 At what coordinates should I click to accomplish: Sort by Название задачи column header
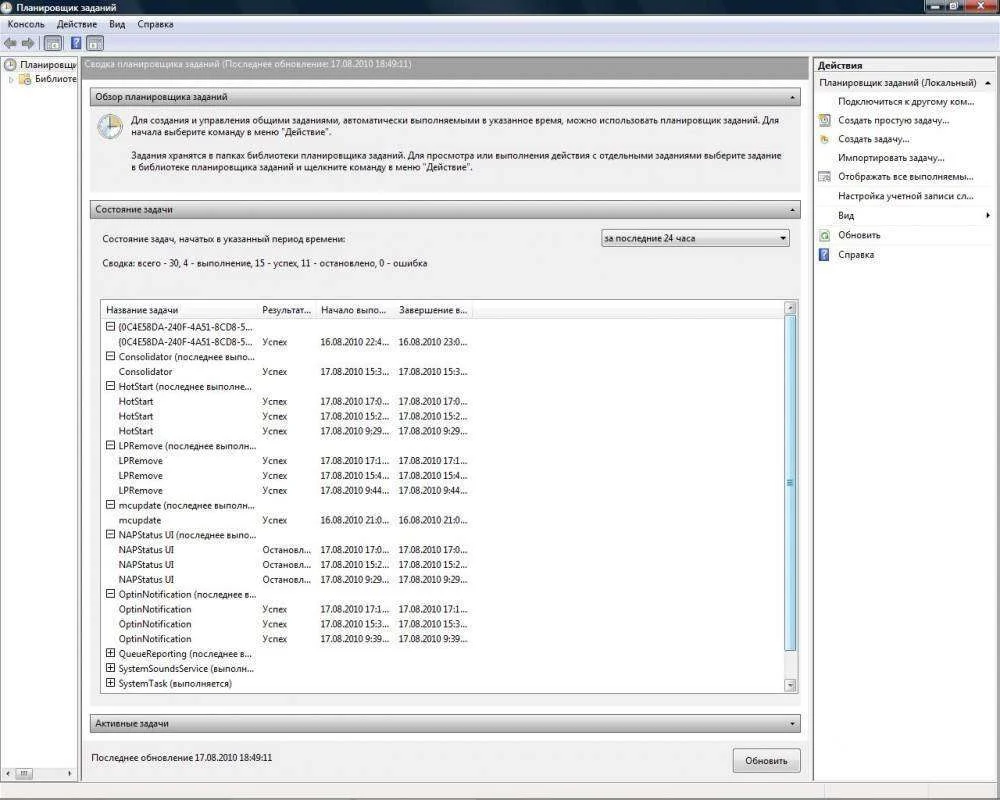click(180, 310)
